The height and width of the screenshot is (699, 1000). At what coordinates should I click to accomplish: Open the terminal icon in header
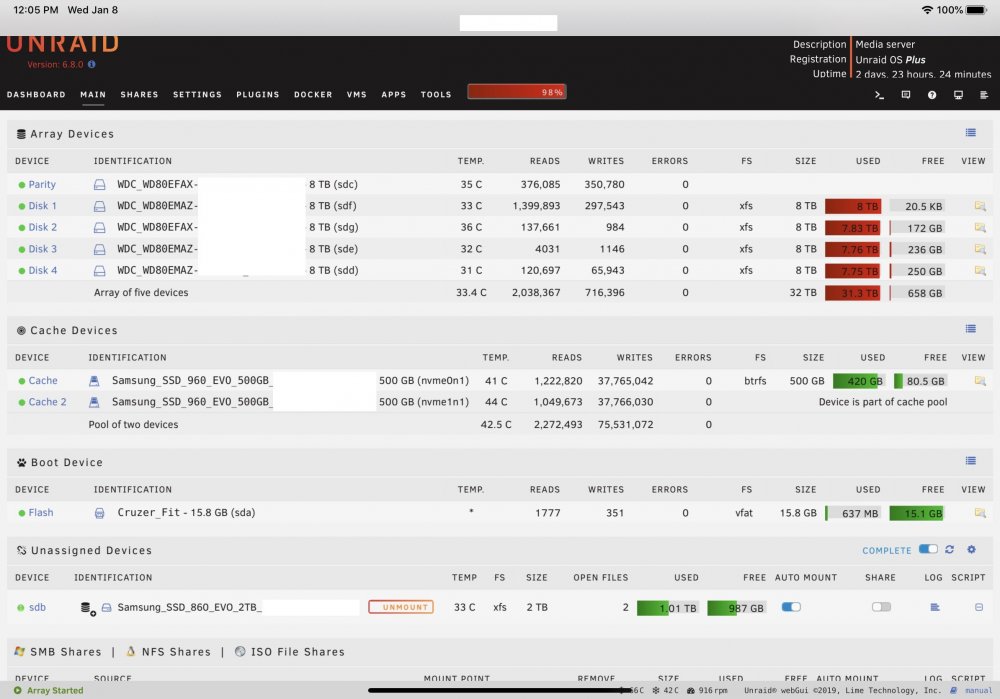(879, 95)
